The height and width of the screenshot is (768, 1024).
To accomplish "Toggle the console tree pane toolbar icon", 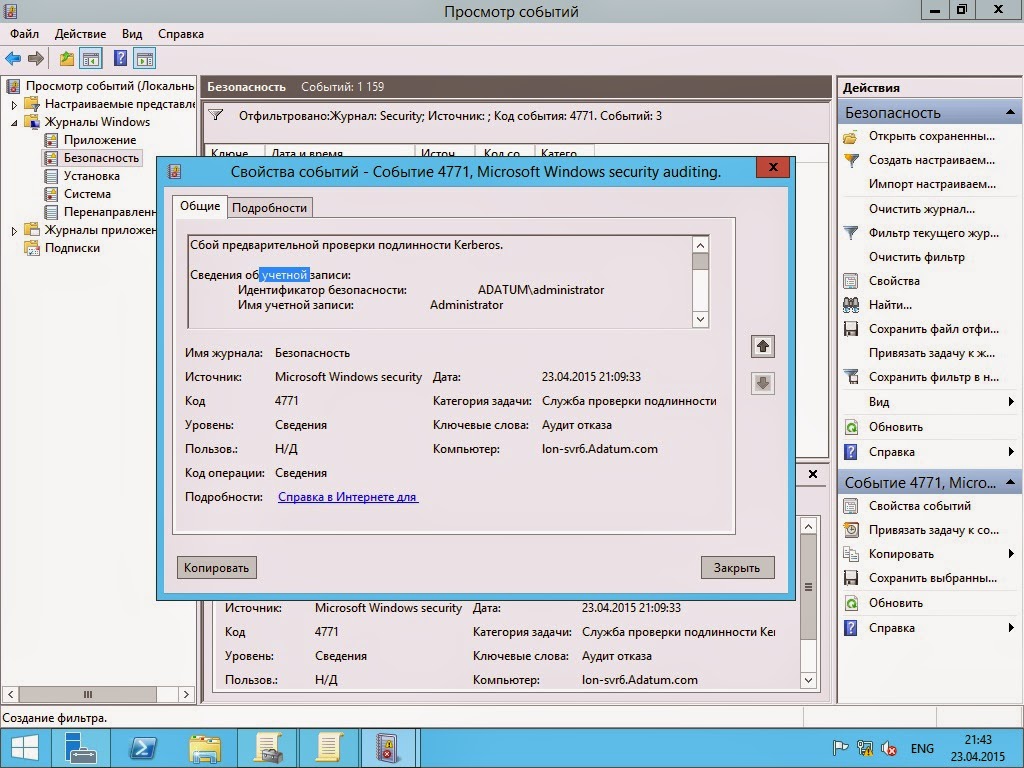I will click(x=91, y=59).
